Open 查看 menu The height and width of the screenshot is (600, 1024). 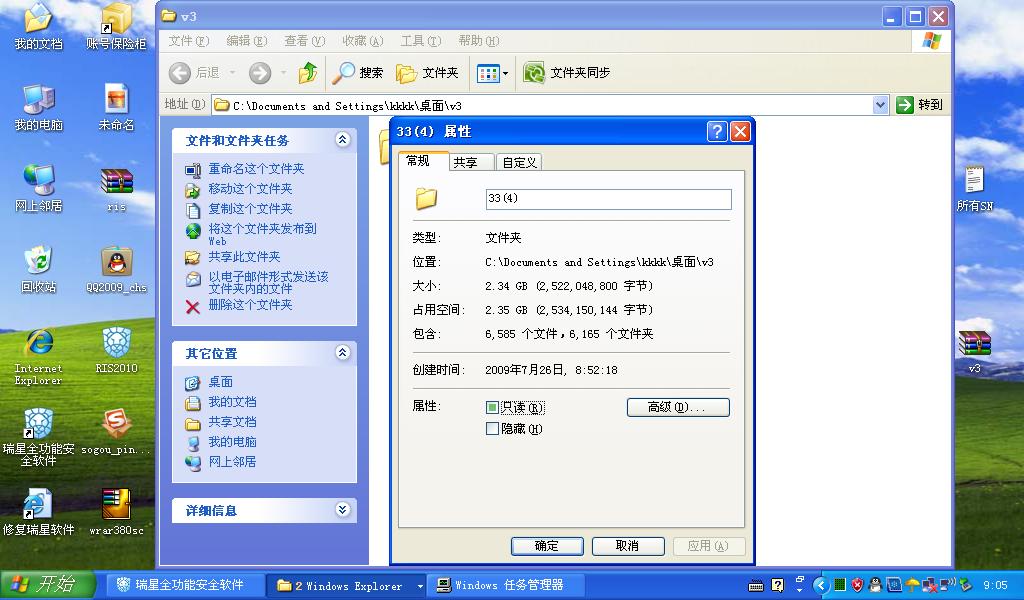[304, 40]
